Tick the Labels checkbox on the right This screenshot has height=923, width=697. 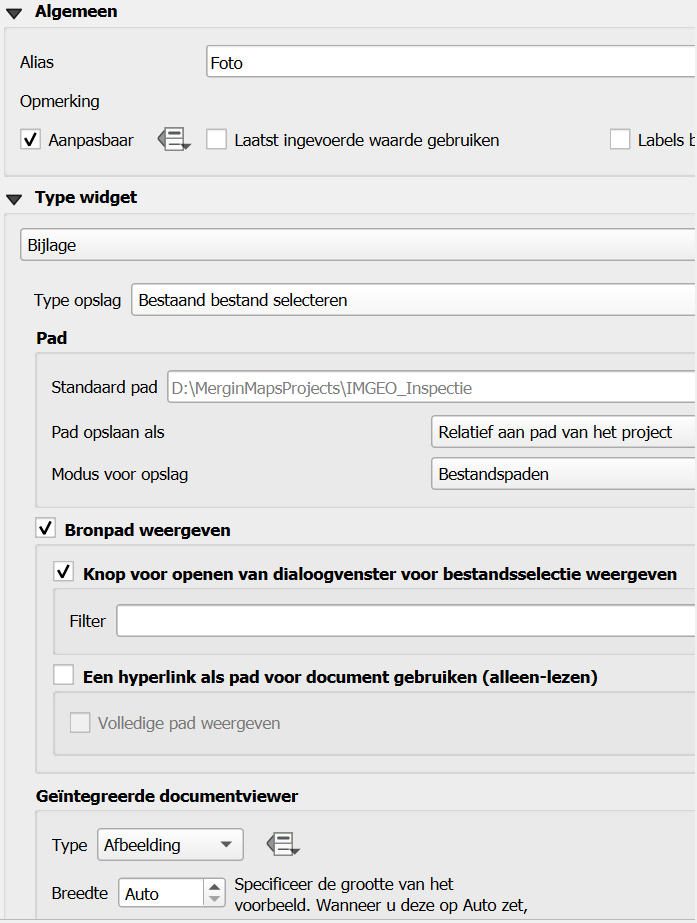click(620, 140)
